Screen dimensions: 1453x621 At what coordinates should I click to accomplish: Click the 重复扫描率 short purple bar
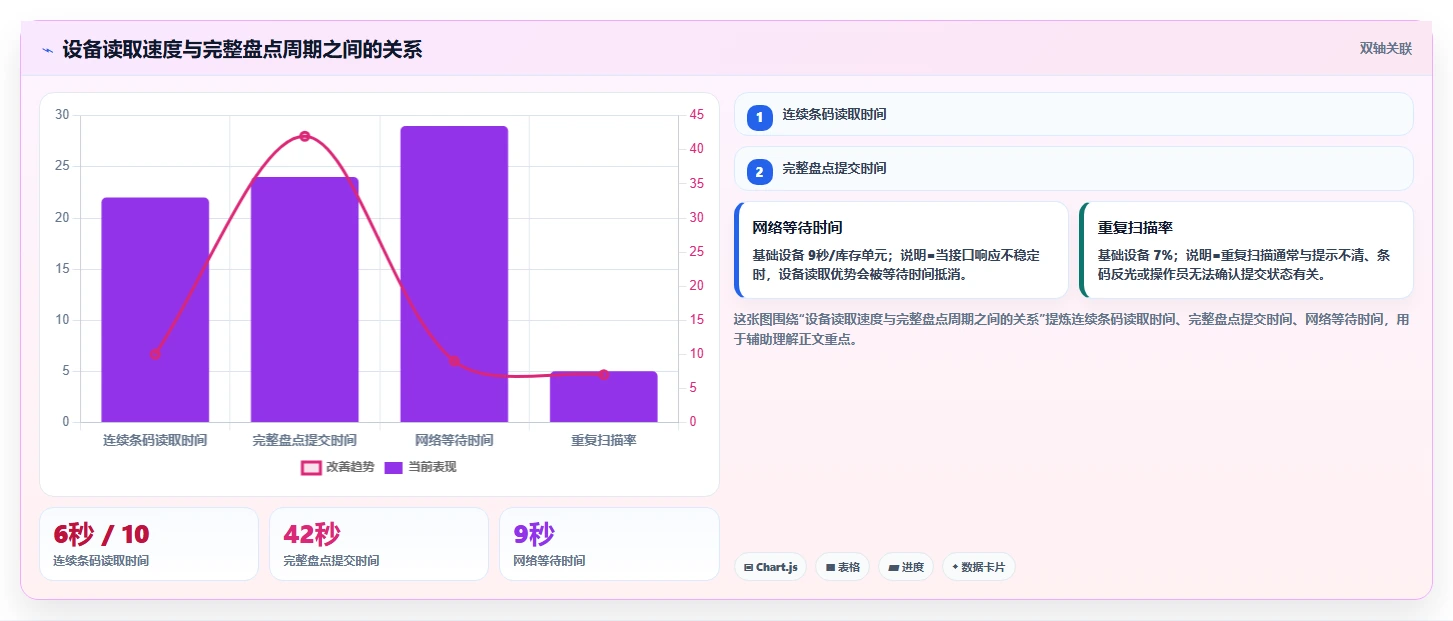(x=604, y=397)
